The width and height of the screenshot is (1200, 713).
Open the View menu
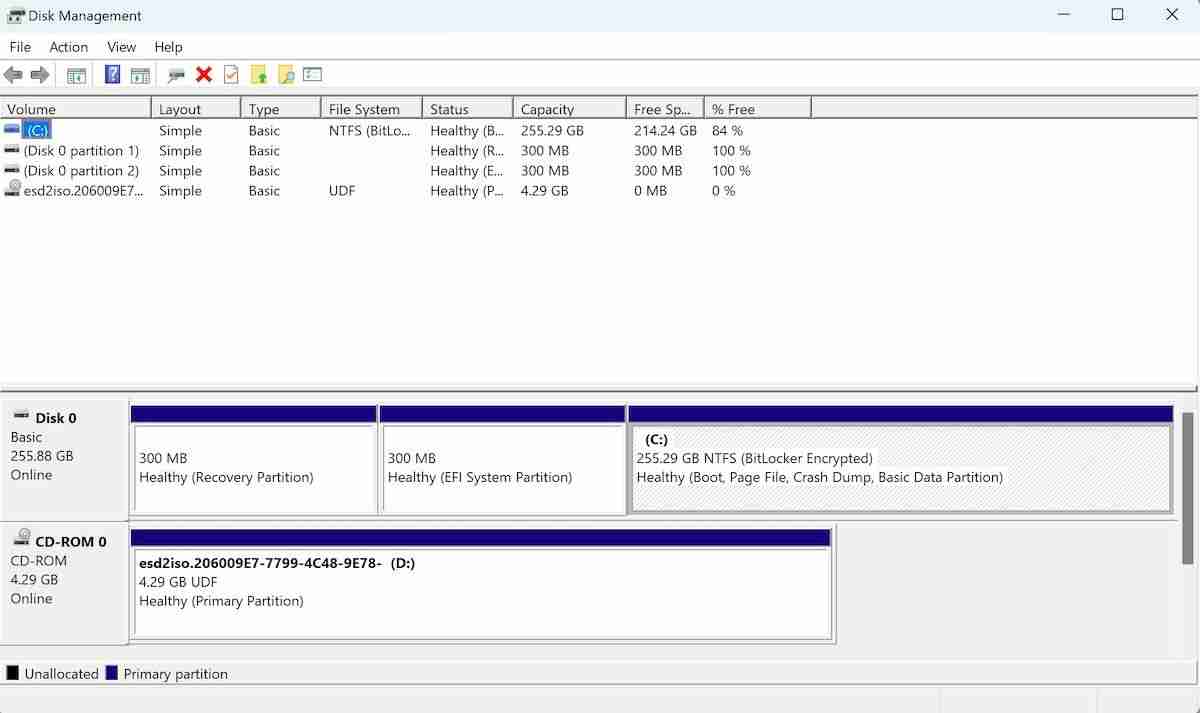121,46
